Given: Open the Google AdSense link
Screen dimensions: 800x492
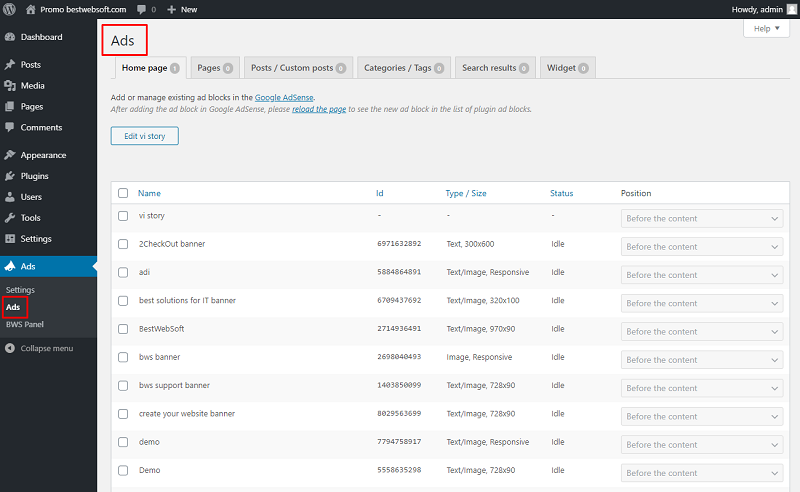Looking at the screenshot, I should (284, 97).
